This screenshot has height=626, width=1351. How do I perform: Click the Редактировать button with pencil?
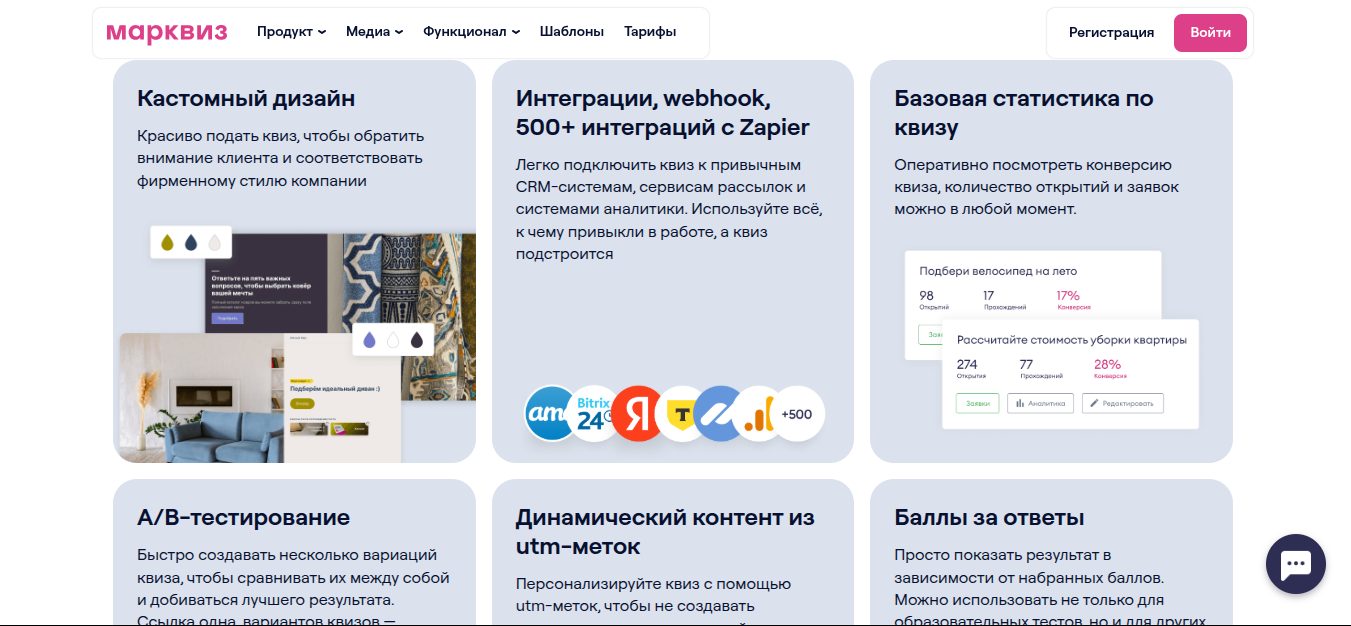coord(1122,404)
